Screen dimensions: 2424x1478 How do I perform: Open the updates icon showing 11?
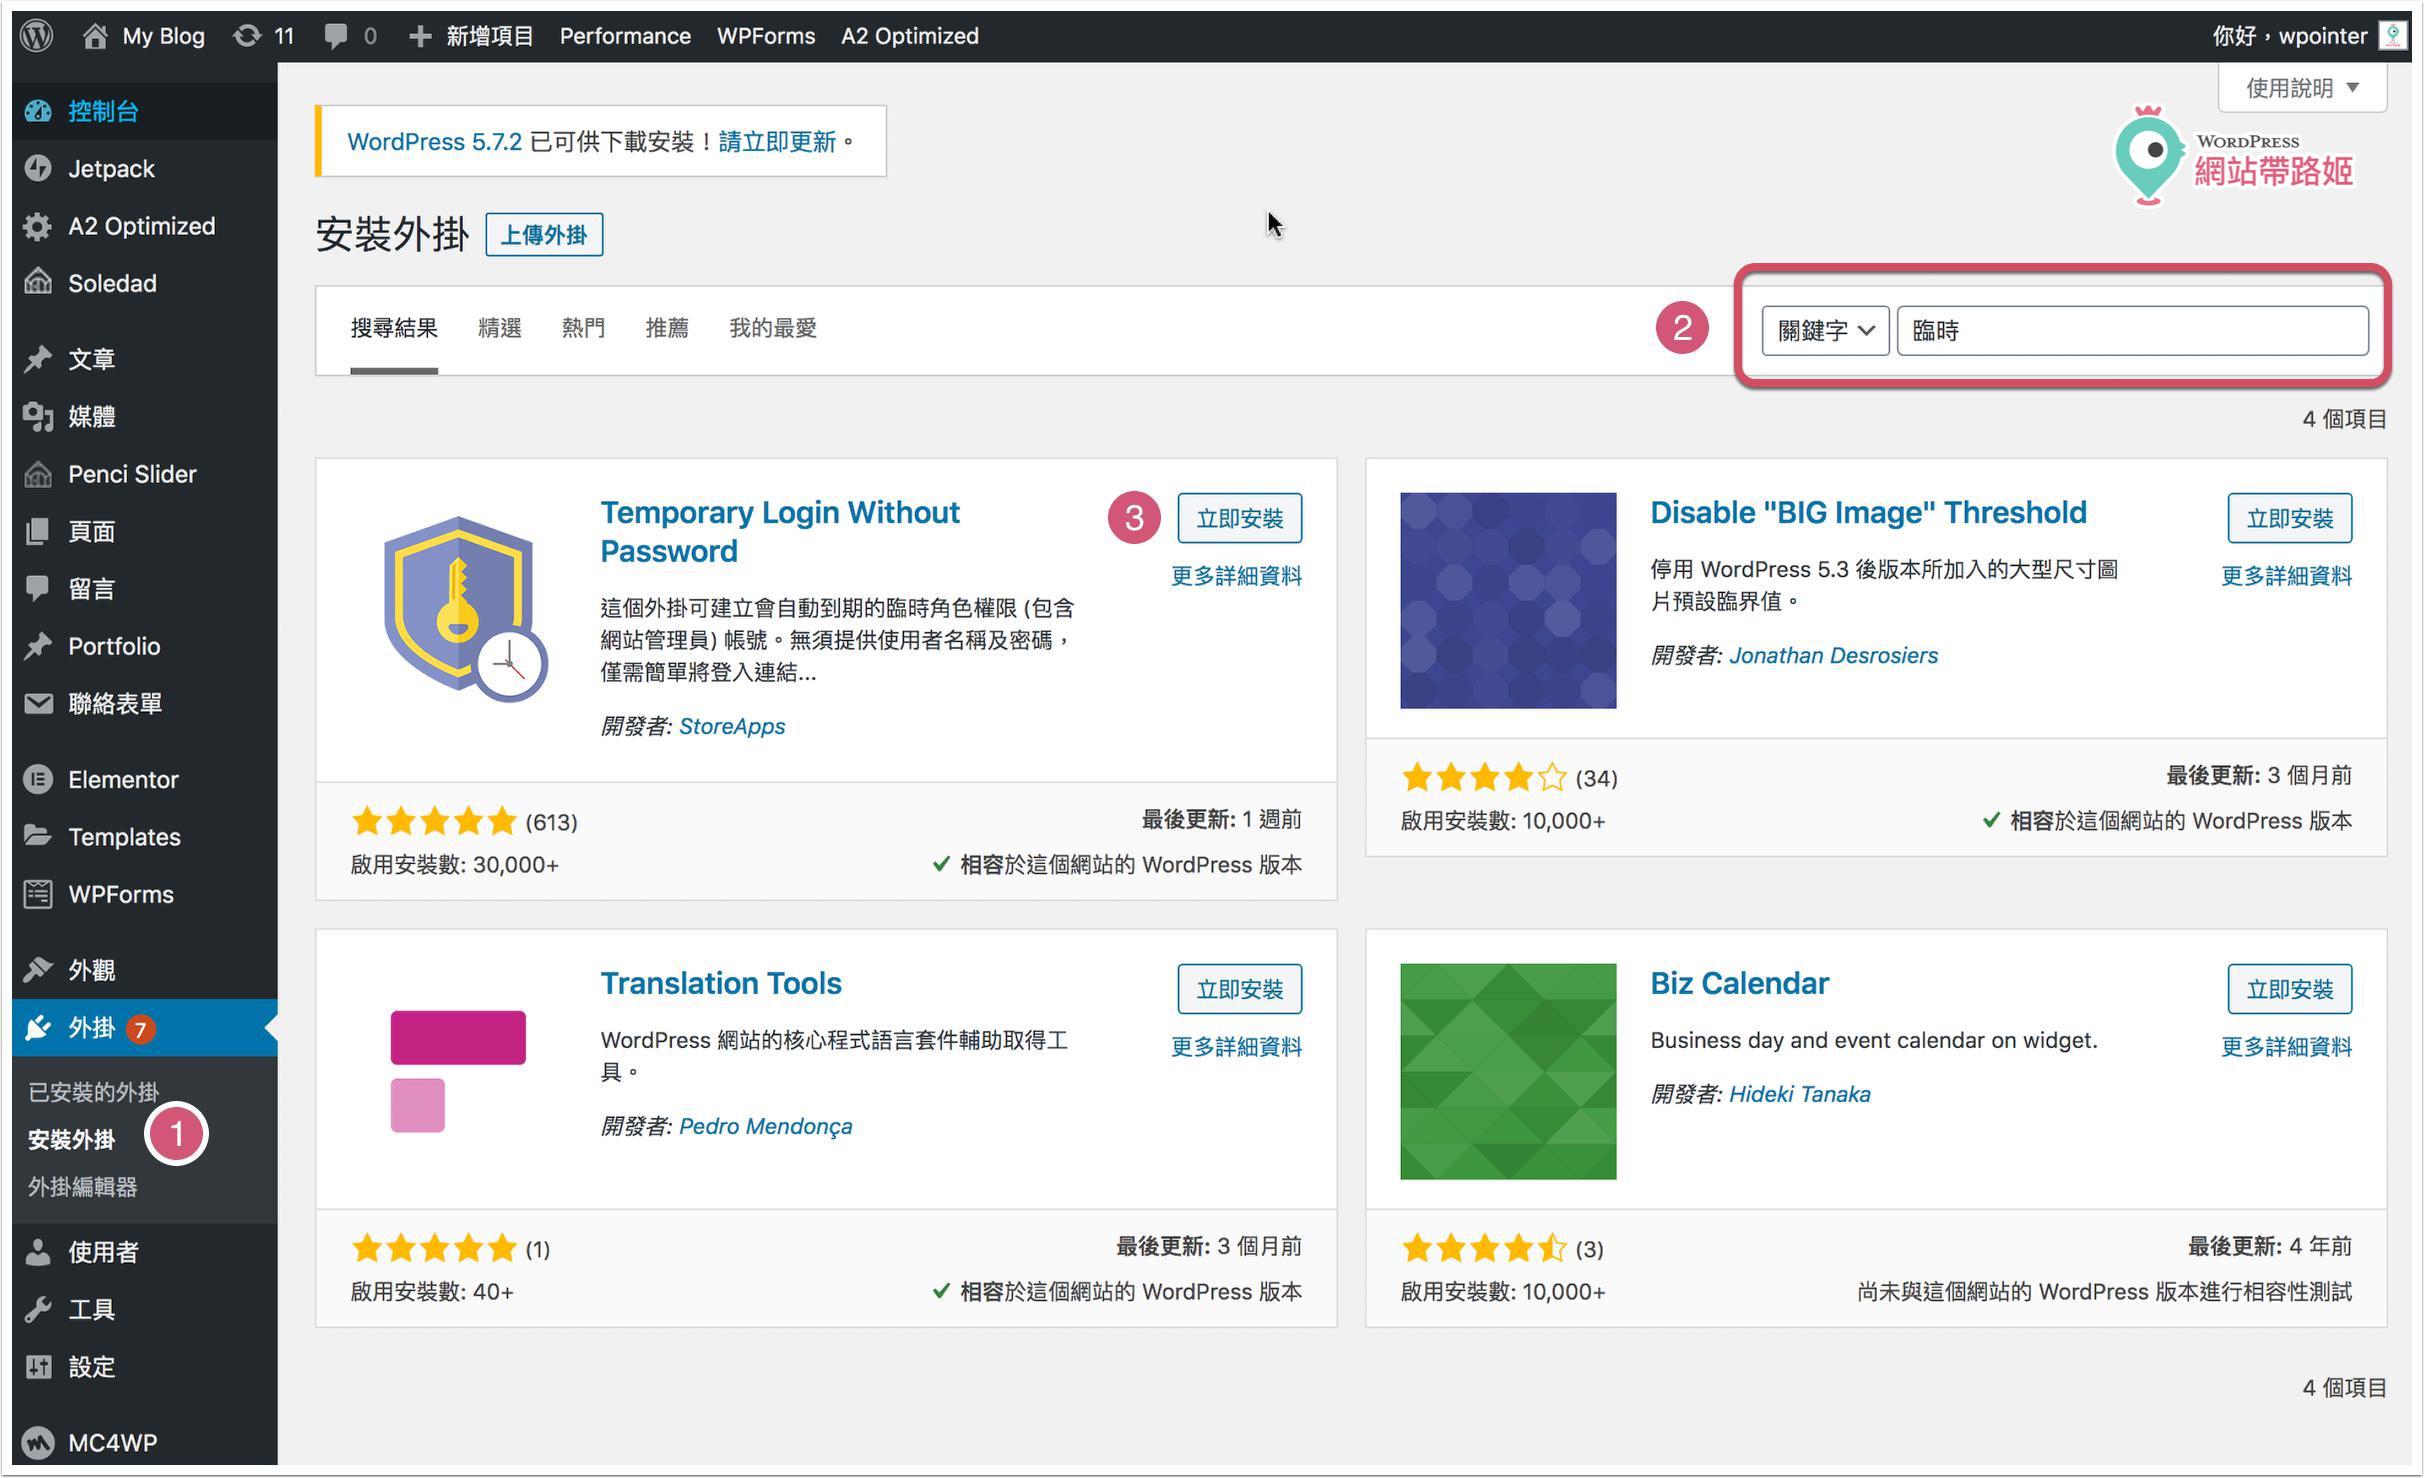(x=246, y=36)
